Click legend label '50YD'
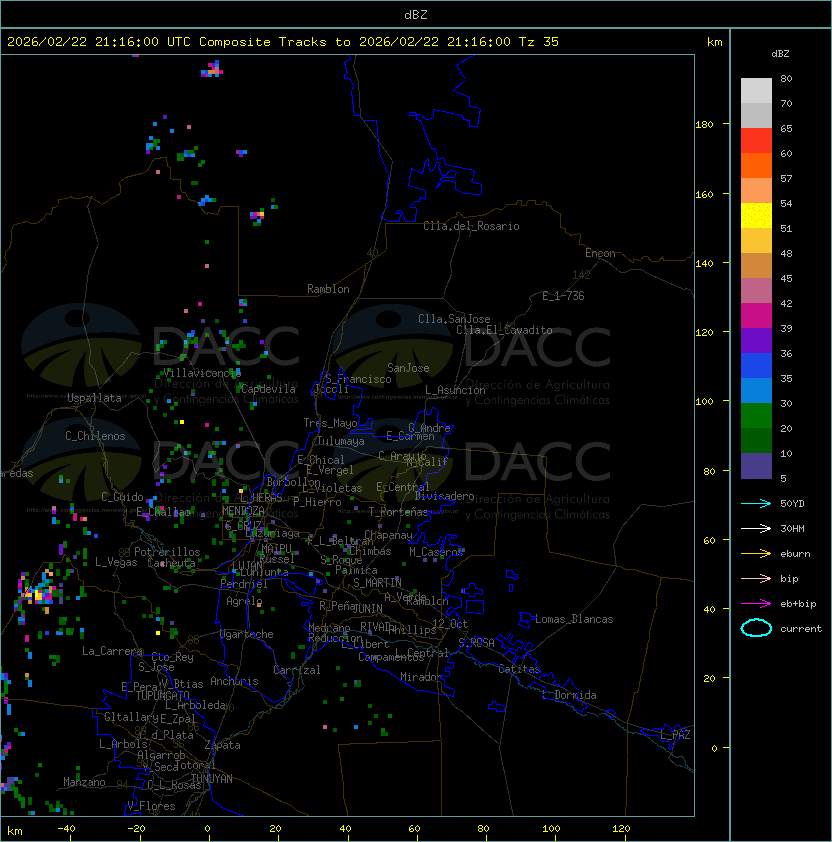 coord(792,504)
